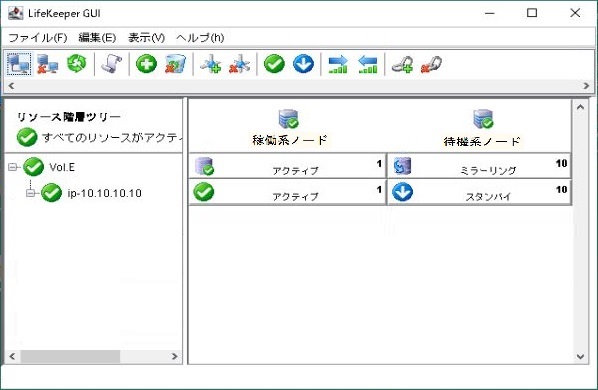Viewport: 598px width, 390px height.
Task: Click the スタンバイ status text
Action: pos(488,197)
